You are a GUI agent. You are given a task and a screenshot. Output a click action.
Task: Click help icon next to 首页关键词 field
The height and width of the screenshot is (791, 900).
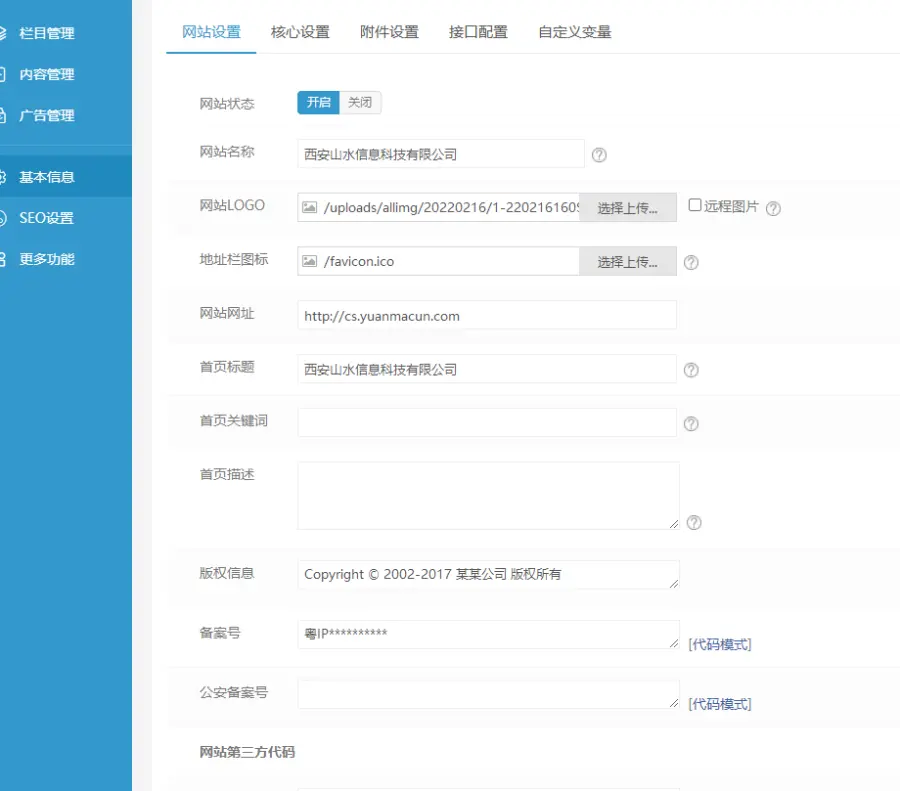click(691, 424)
